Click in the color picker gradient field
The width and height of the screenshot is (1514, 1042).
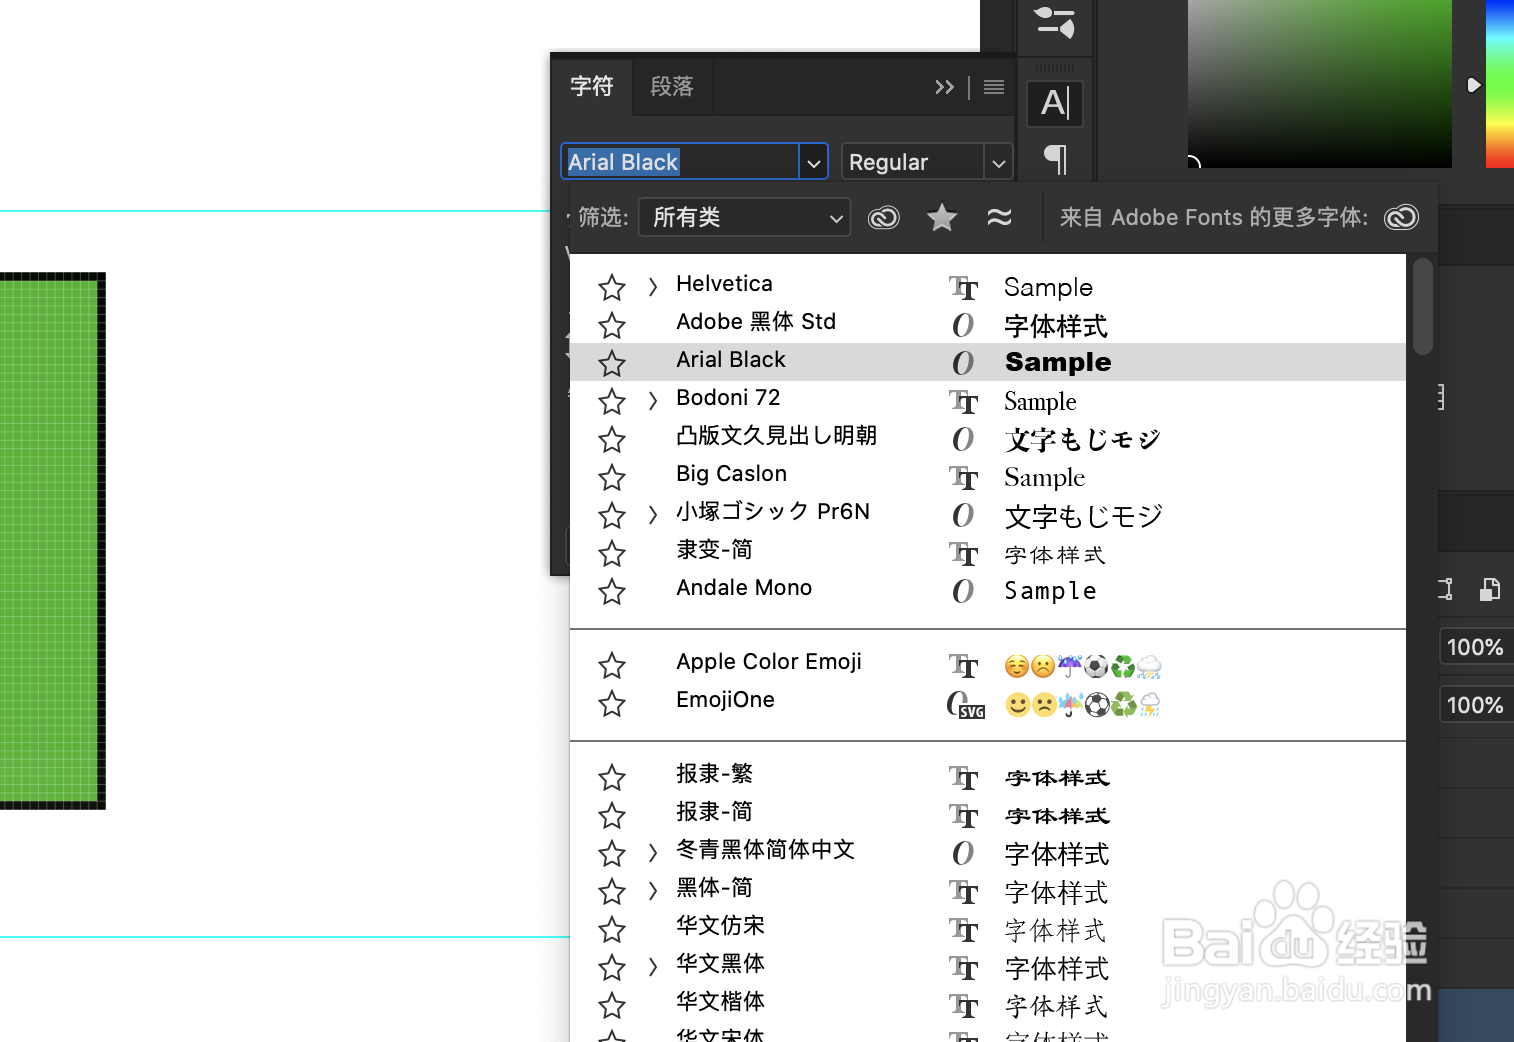point(1319,84)
